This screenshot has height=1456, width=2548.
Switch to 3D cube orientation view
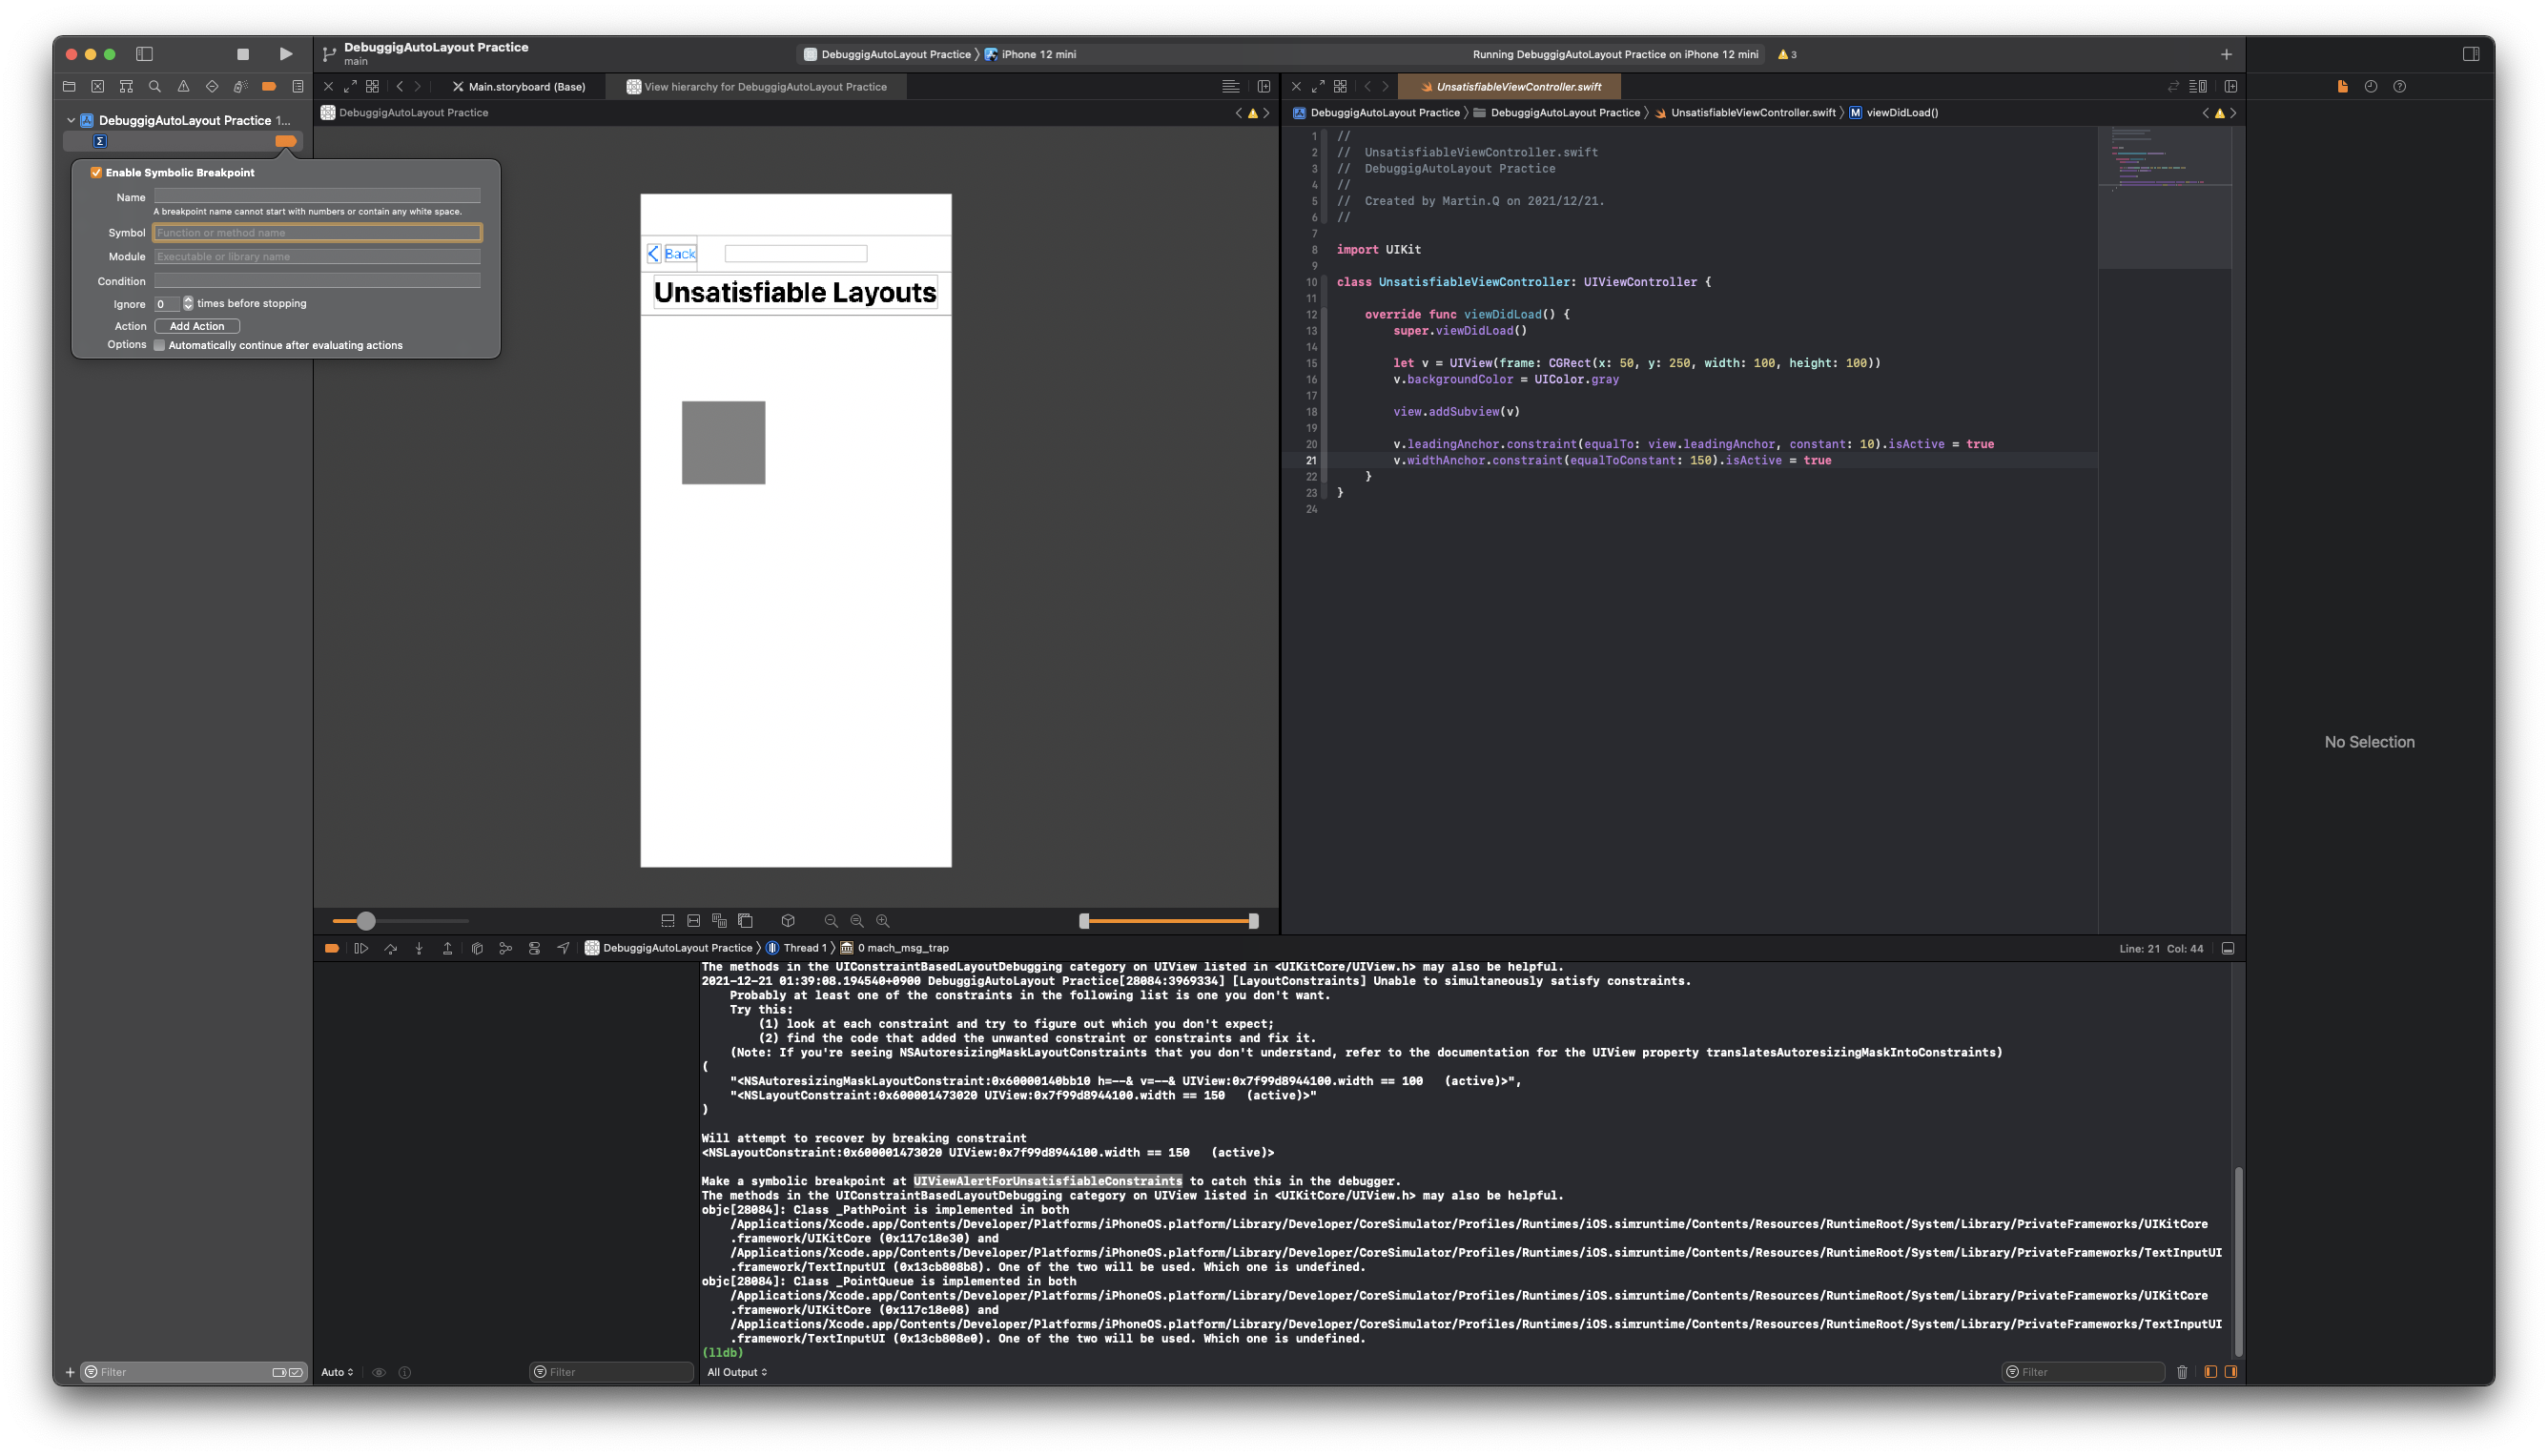coord(788,921)
